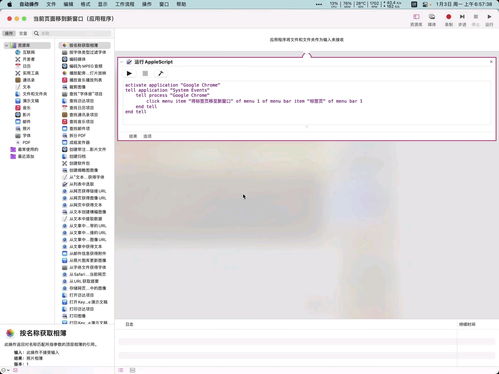The image size is (499, 374).
Task: Open the Apple menu
Action: click(10, 4)
